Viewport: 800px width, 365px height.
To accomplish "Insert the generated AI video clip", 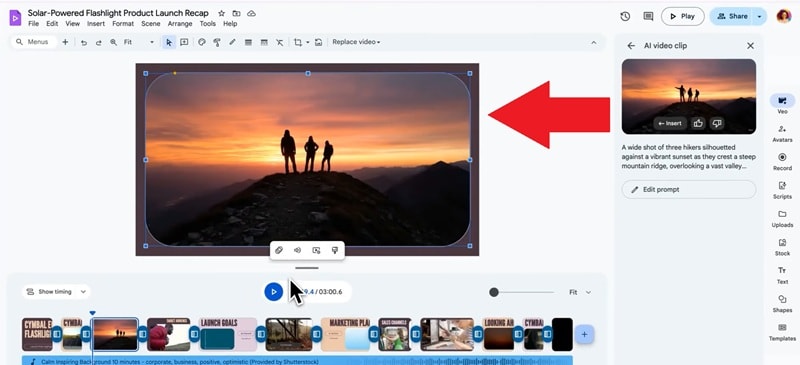I will click(669, 123).
